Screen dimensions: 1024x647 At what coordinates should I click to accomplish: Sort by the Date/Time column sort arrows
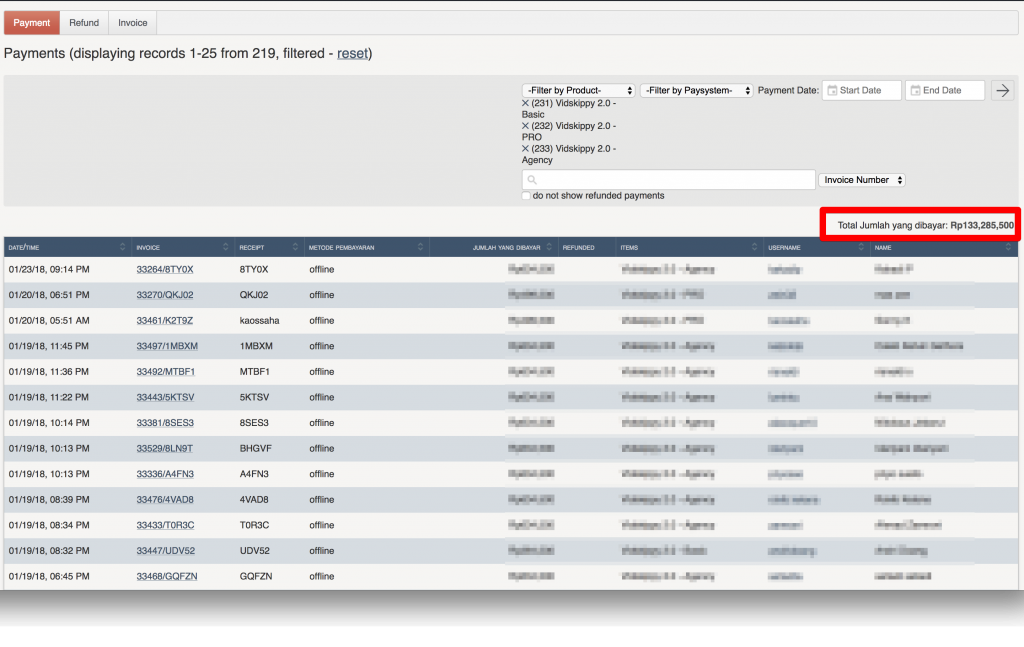[x=123, y=247]
